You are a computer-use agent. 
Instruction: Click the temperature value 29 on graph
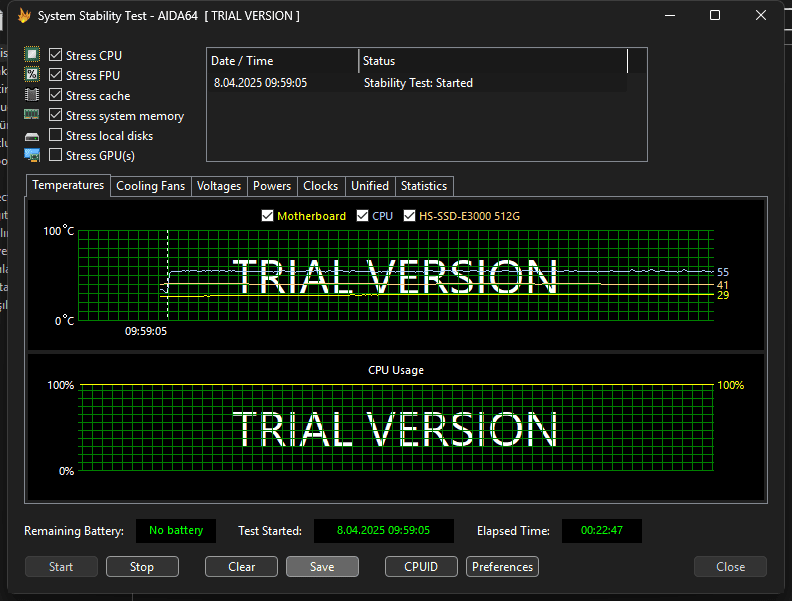point(723,295)
